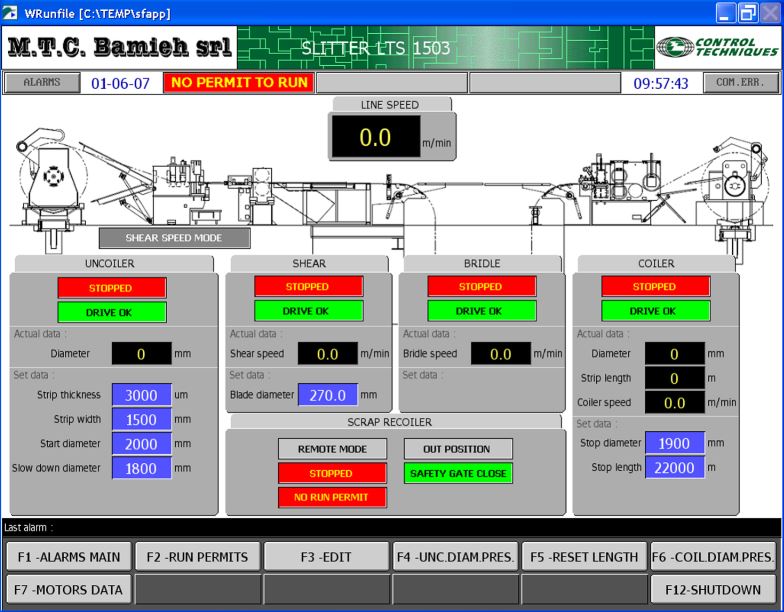Edit Stop length value 22000
The height and width of the screenshot is (612, 784).
pos(674,468)
